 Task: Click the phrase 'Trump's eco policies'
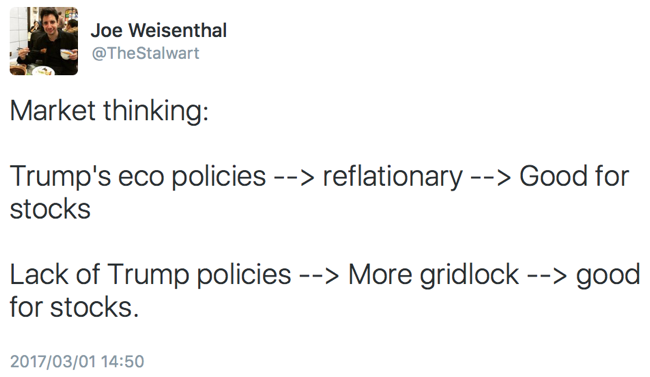point(138,177)
